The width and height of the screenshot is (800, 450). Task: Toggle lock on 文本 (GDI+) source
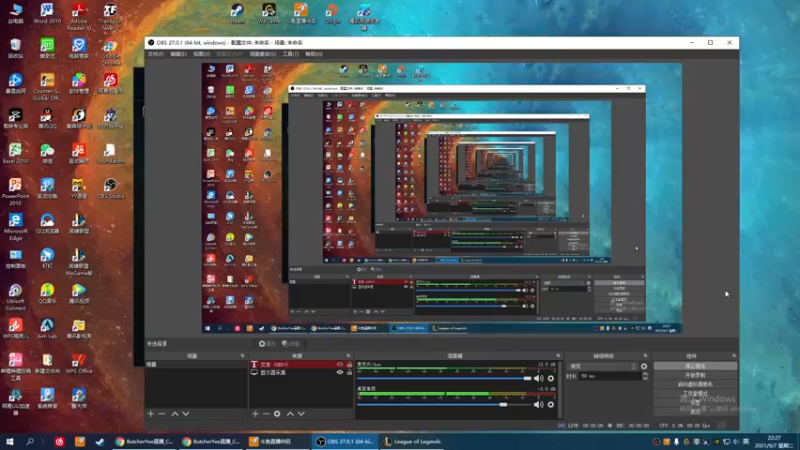[349, 364]
